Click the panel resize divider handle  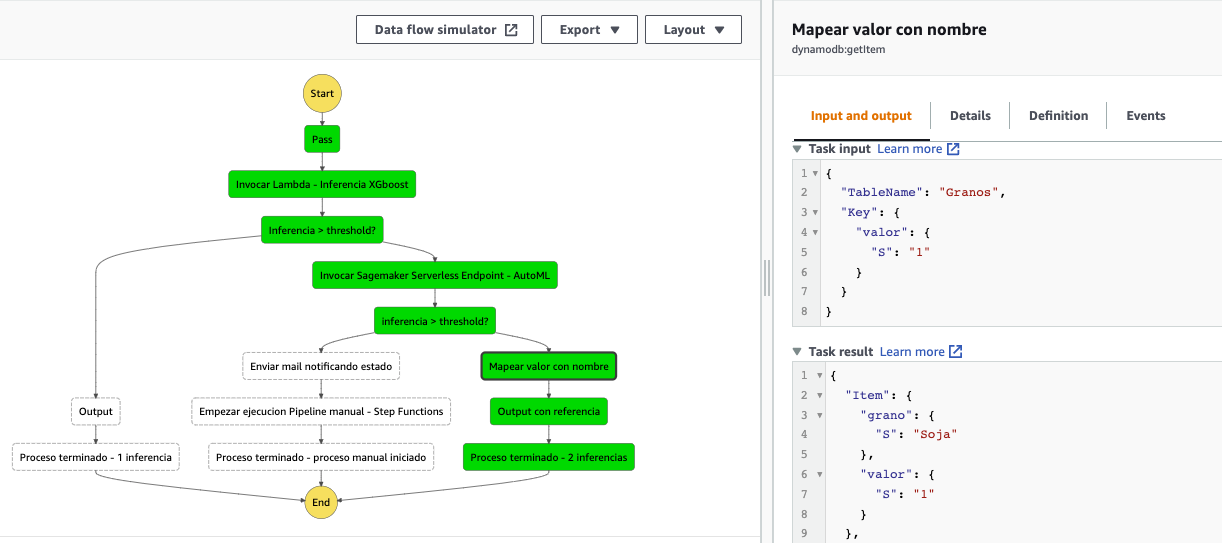(x=767, y=277)
